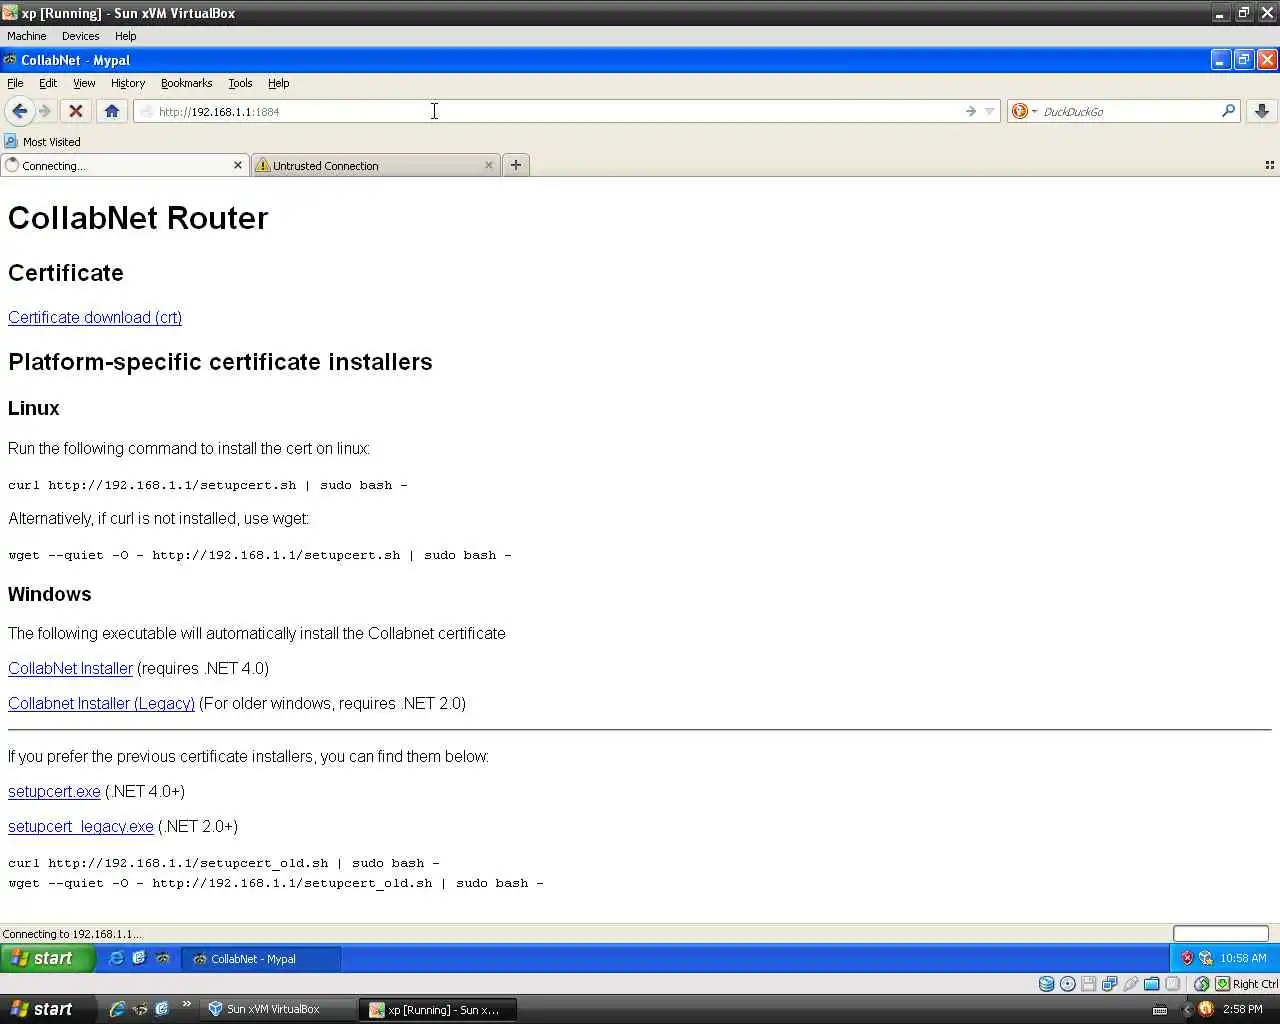The height and width of the screenshot is (1024, 1280).
Task: Click the CollabNet Installer link
Action: 70,668
